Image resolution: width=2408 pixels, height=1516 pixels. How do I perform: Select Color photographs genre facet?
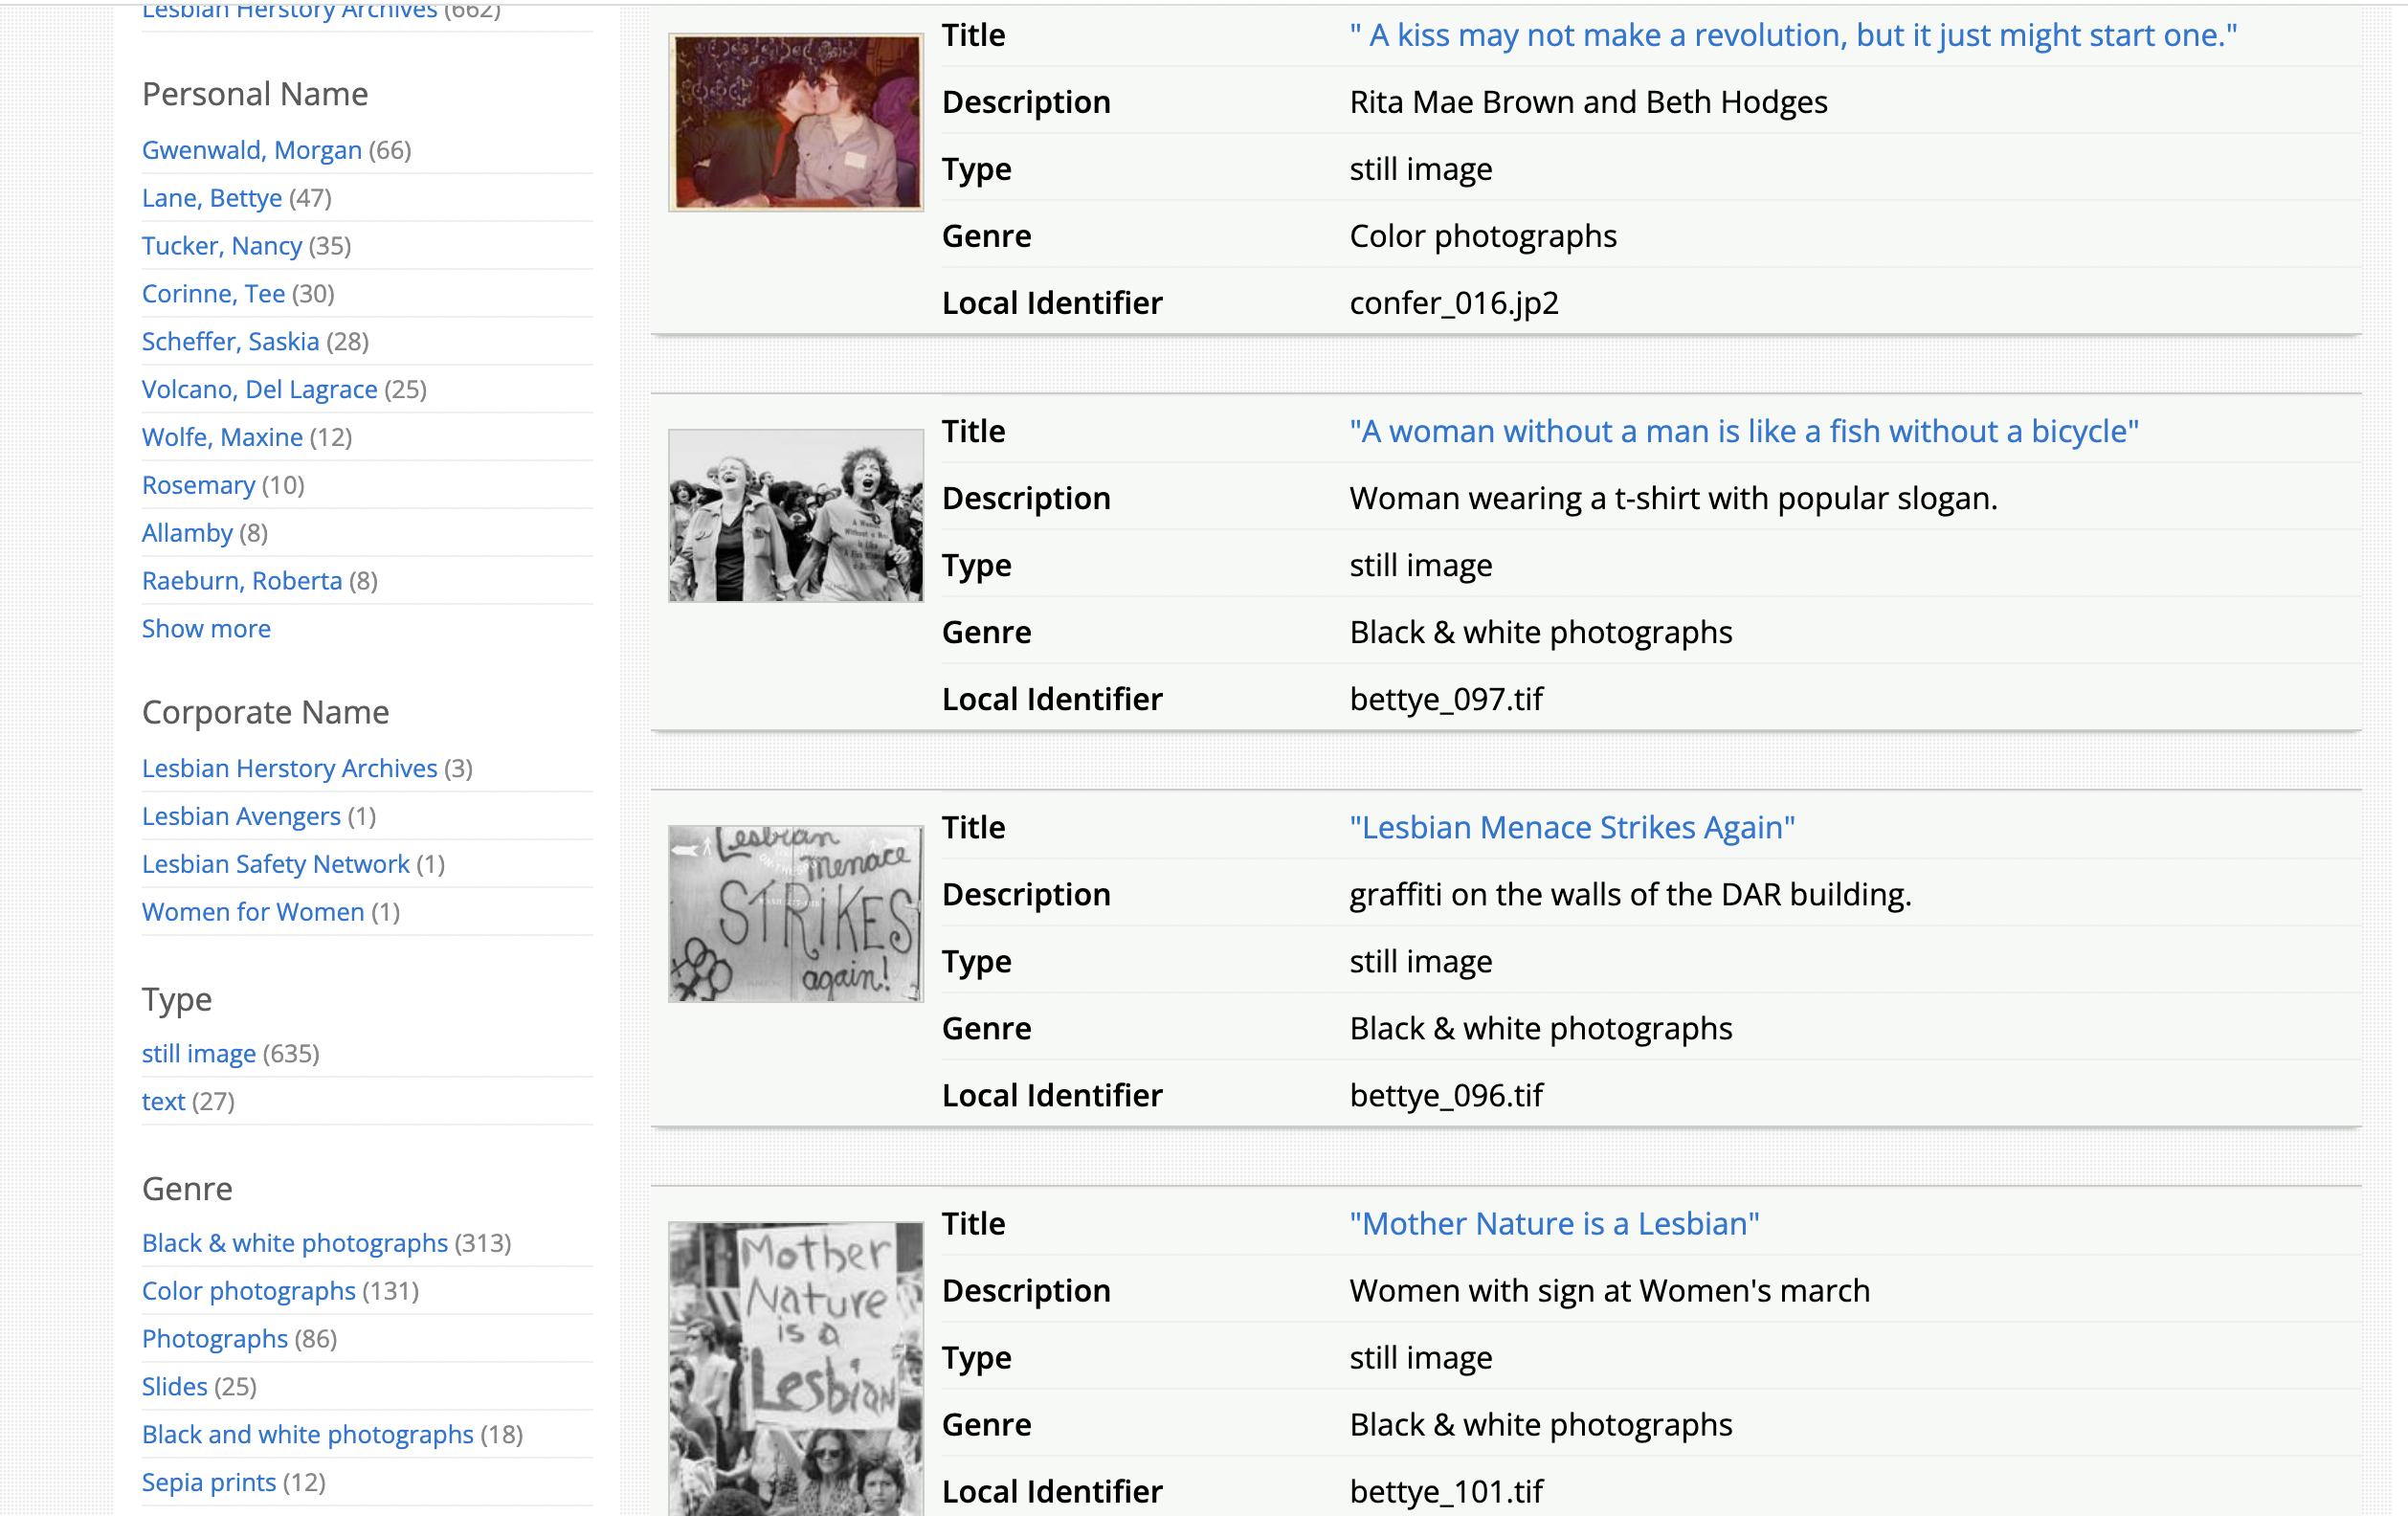click(x=248, y=1291)
